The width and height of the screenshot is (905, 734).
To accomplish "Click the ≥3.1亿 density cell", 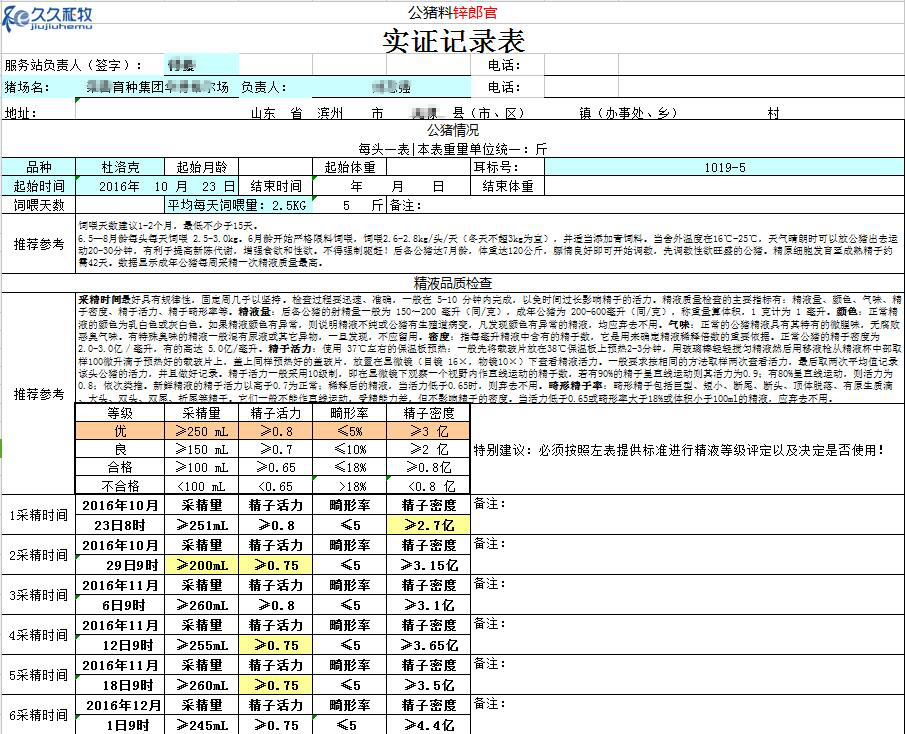I will (429, 605).
